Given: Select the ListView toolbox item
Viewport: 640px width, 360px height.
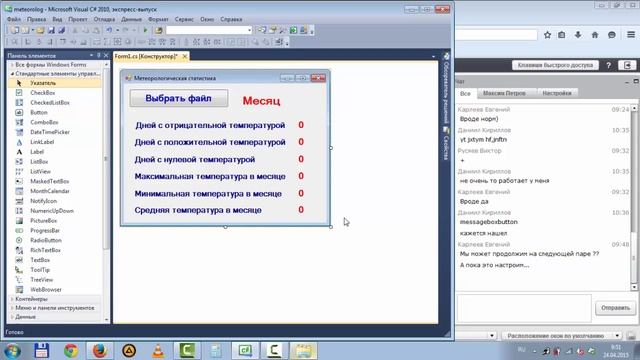Looking at the screenshot, I should [x=40, y=171].
